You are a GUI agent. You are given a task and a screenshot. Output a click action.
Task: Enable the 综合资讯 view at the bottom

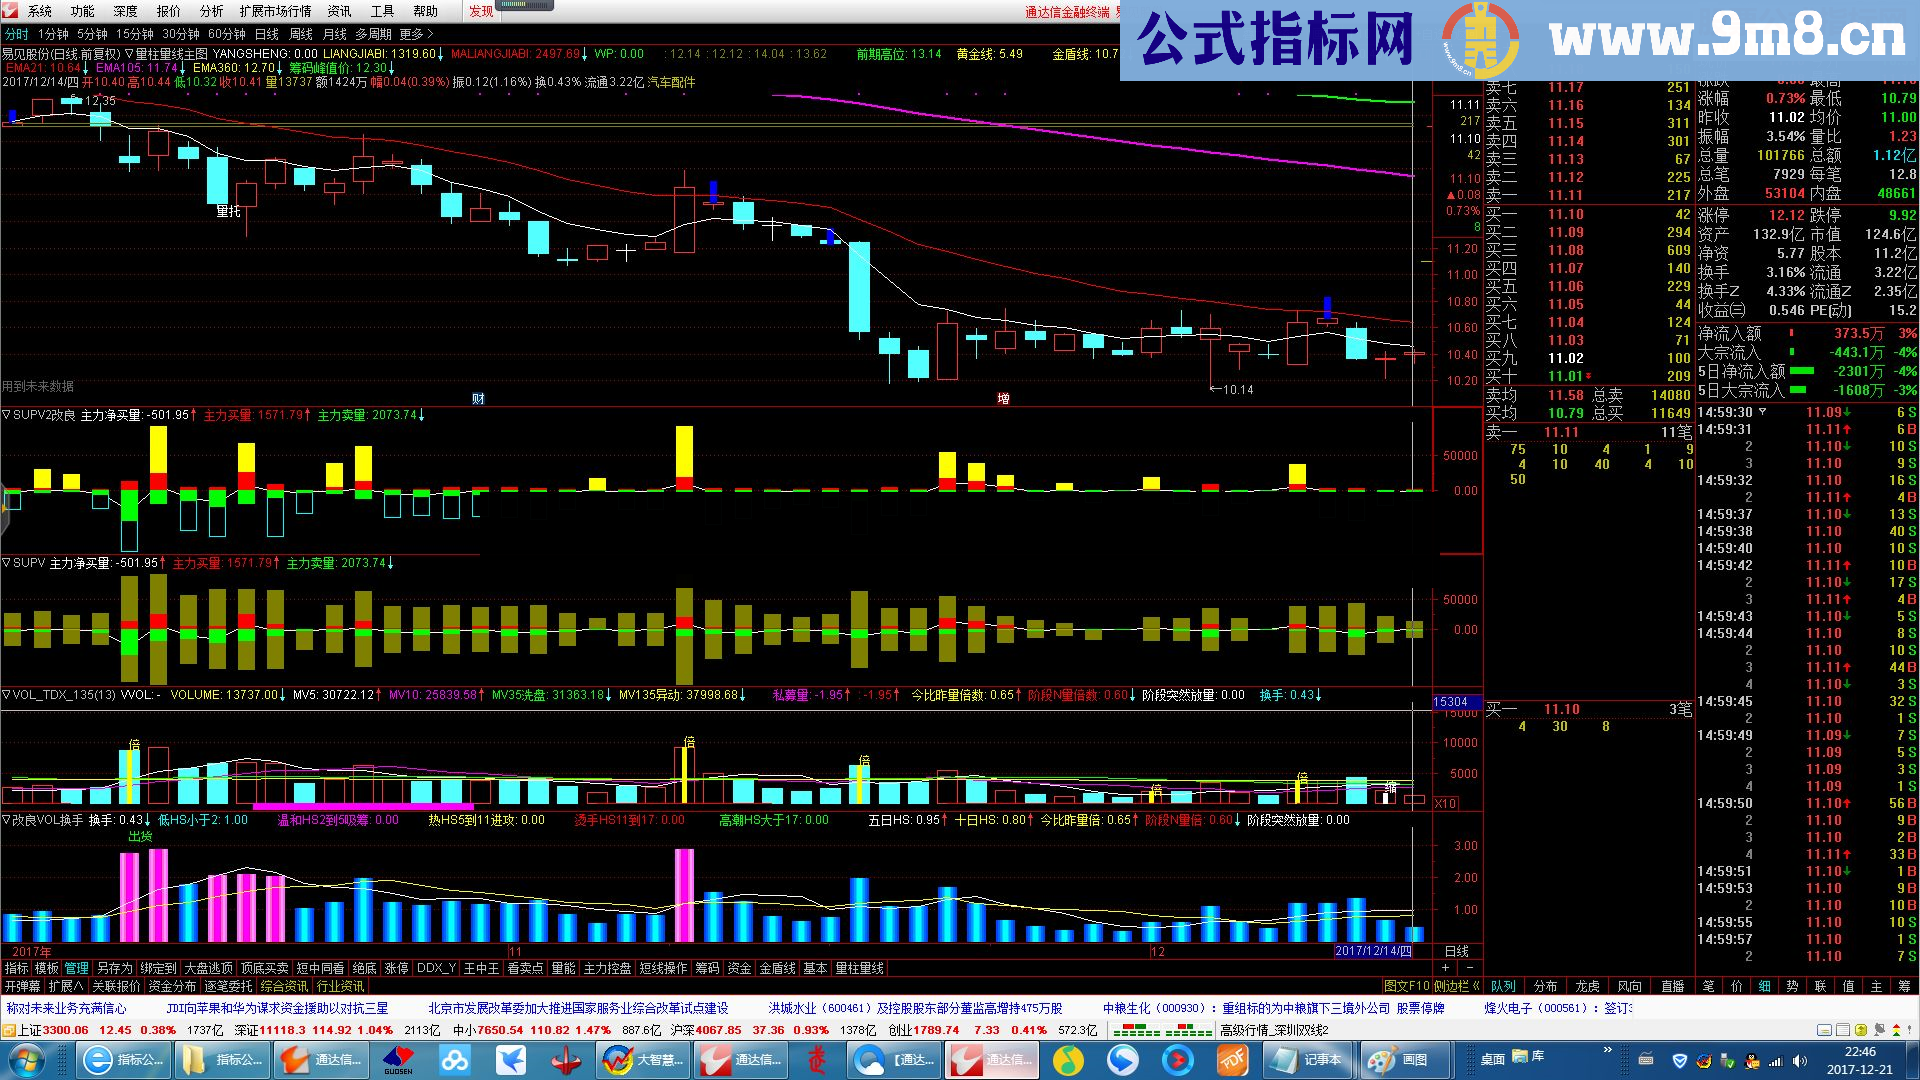285,986
